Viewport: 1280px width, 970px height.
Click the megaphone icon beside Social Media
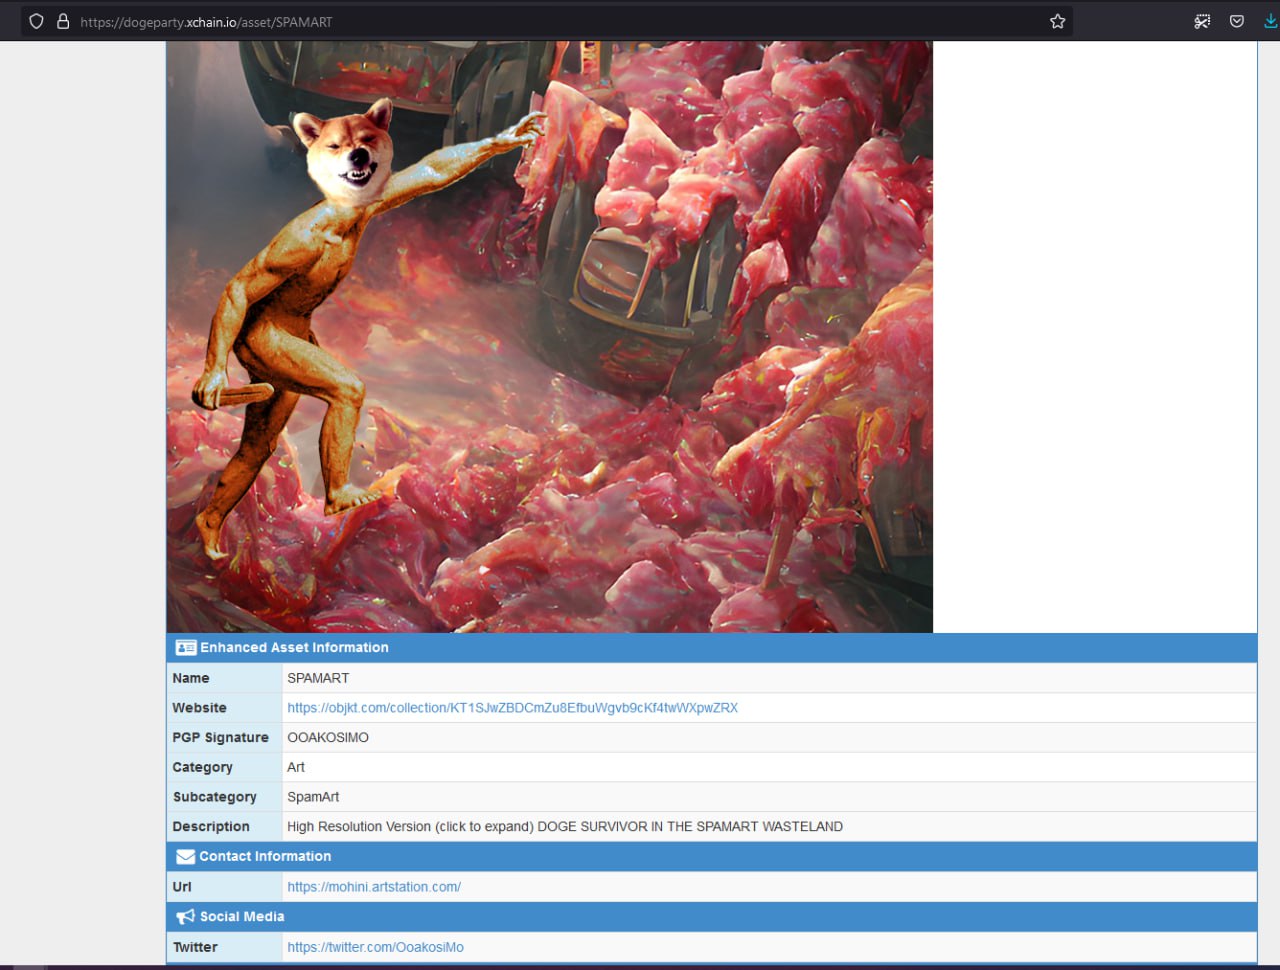coord(185,916)
